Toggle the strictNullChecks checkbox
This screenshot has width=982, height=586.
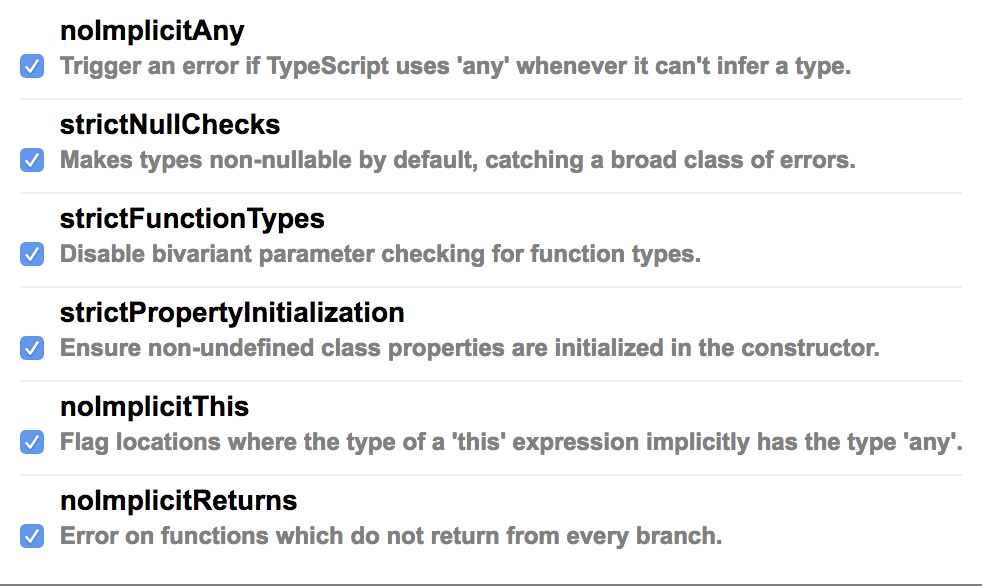(32, 160)
